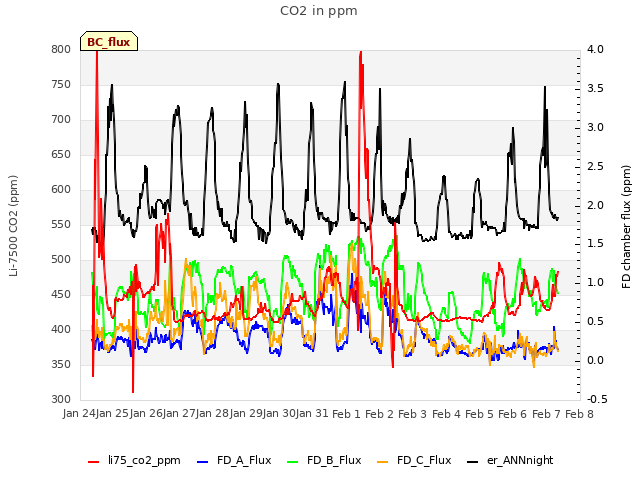This screenshot has height=480, width=640.
Task: Select the li75_co2_ppm legend entry
Action: point(134,460)
